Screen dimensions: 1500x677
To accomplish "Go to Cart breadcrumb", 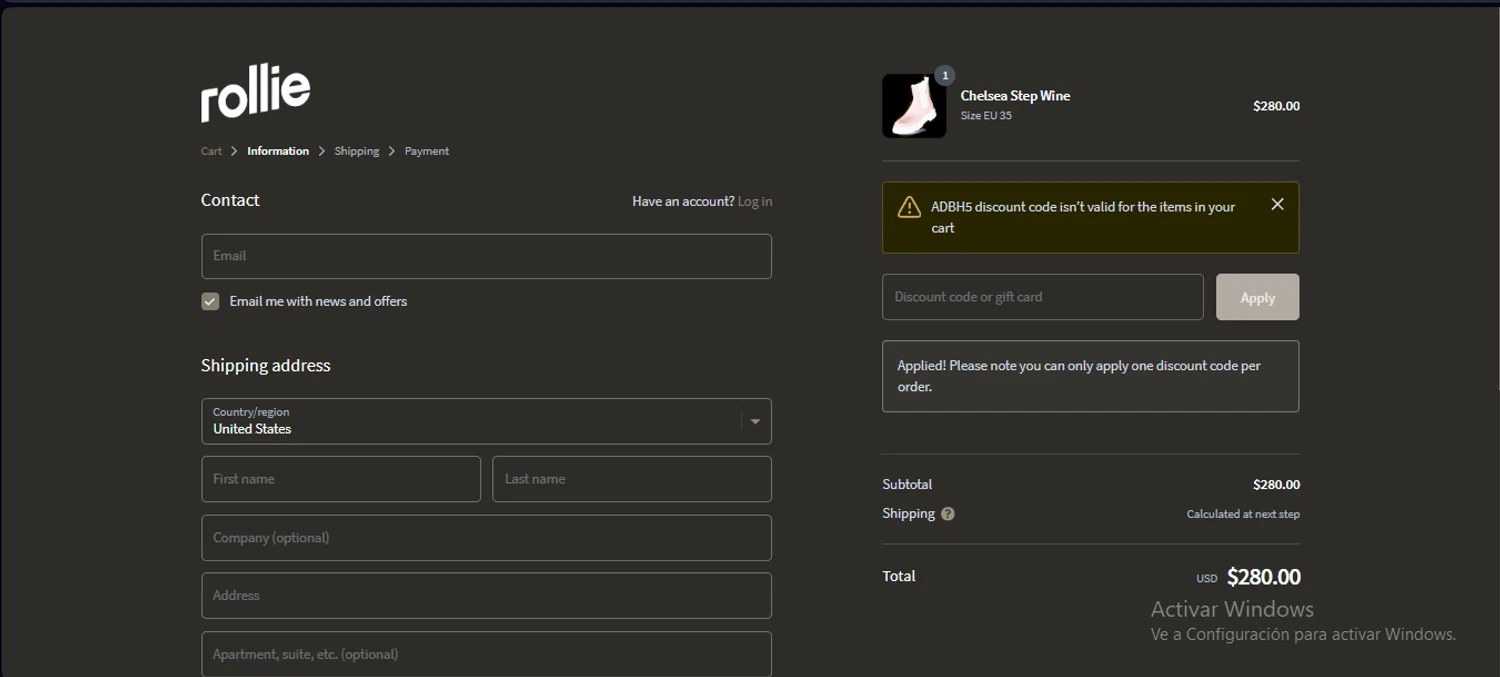I will tap(211, 151).
